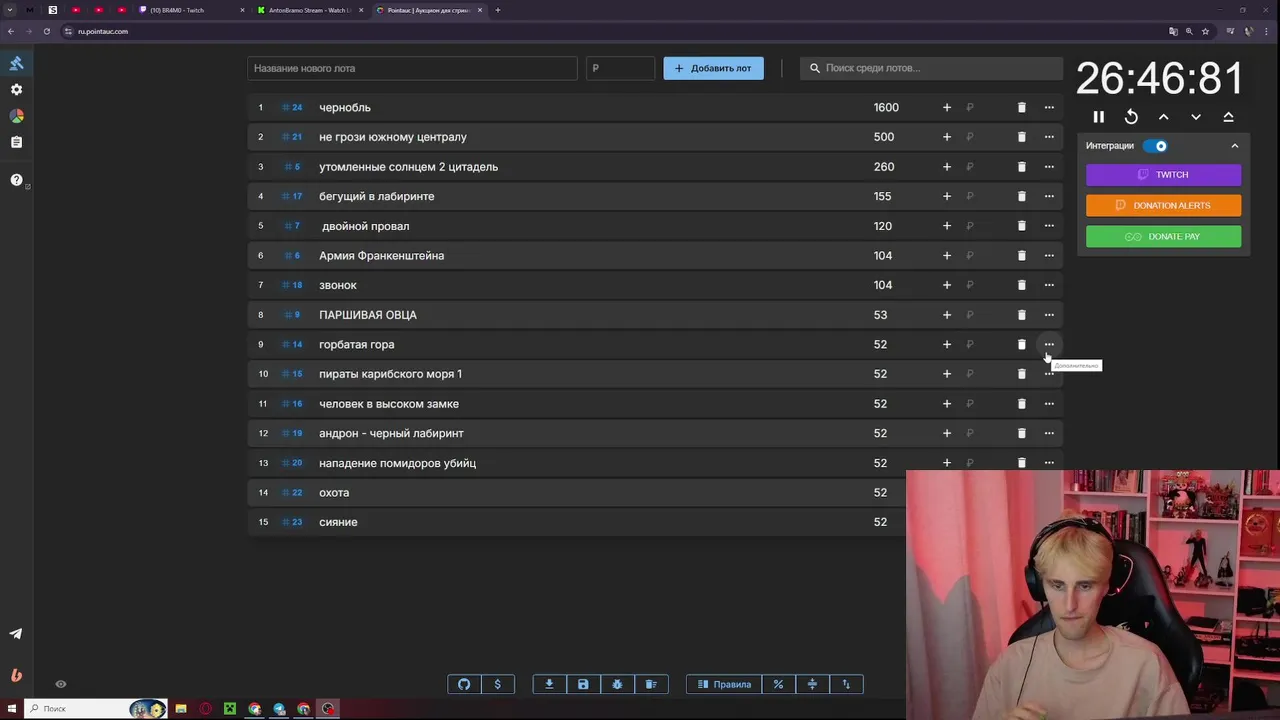Focus the Поиск среди лотов search box

(x=931, y=68)
